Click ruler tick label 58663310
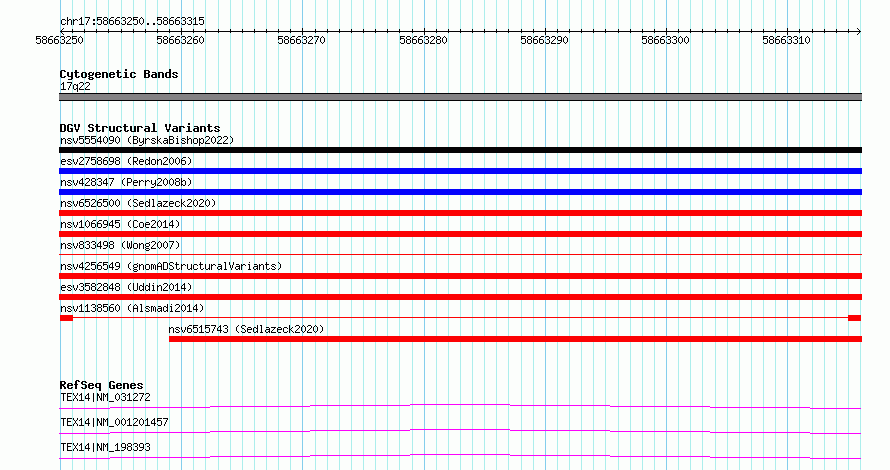The width and height of the screenshot is (890, 470). 786,40
